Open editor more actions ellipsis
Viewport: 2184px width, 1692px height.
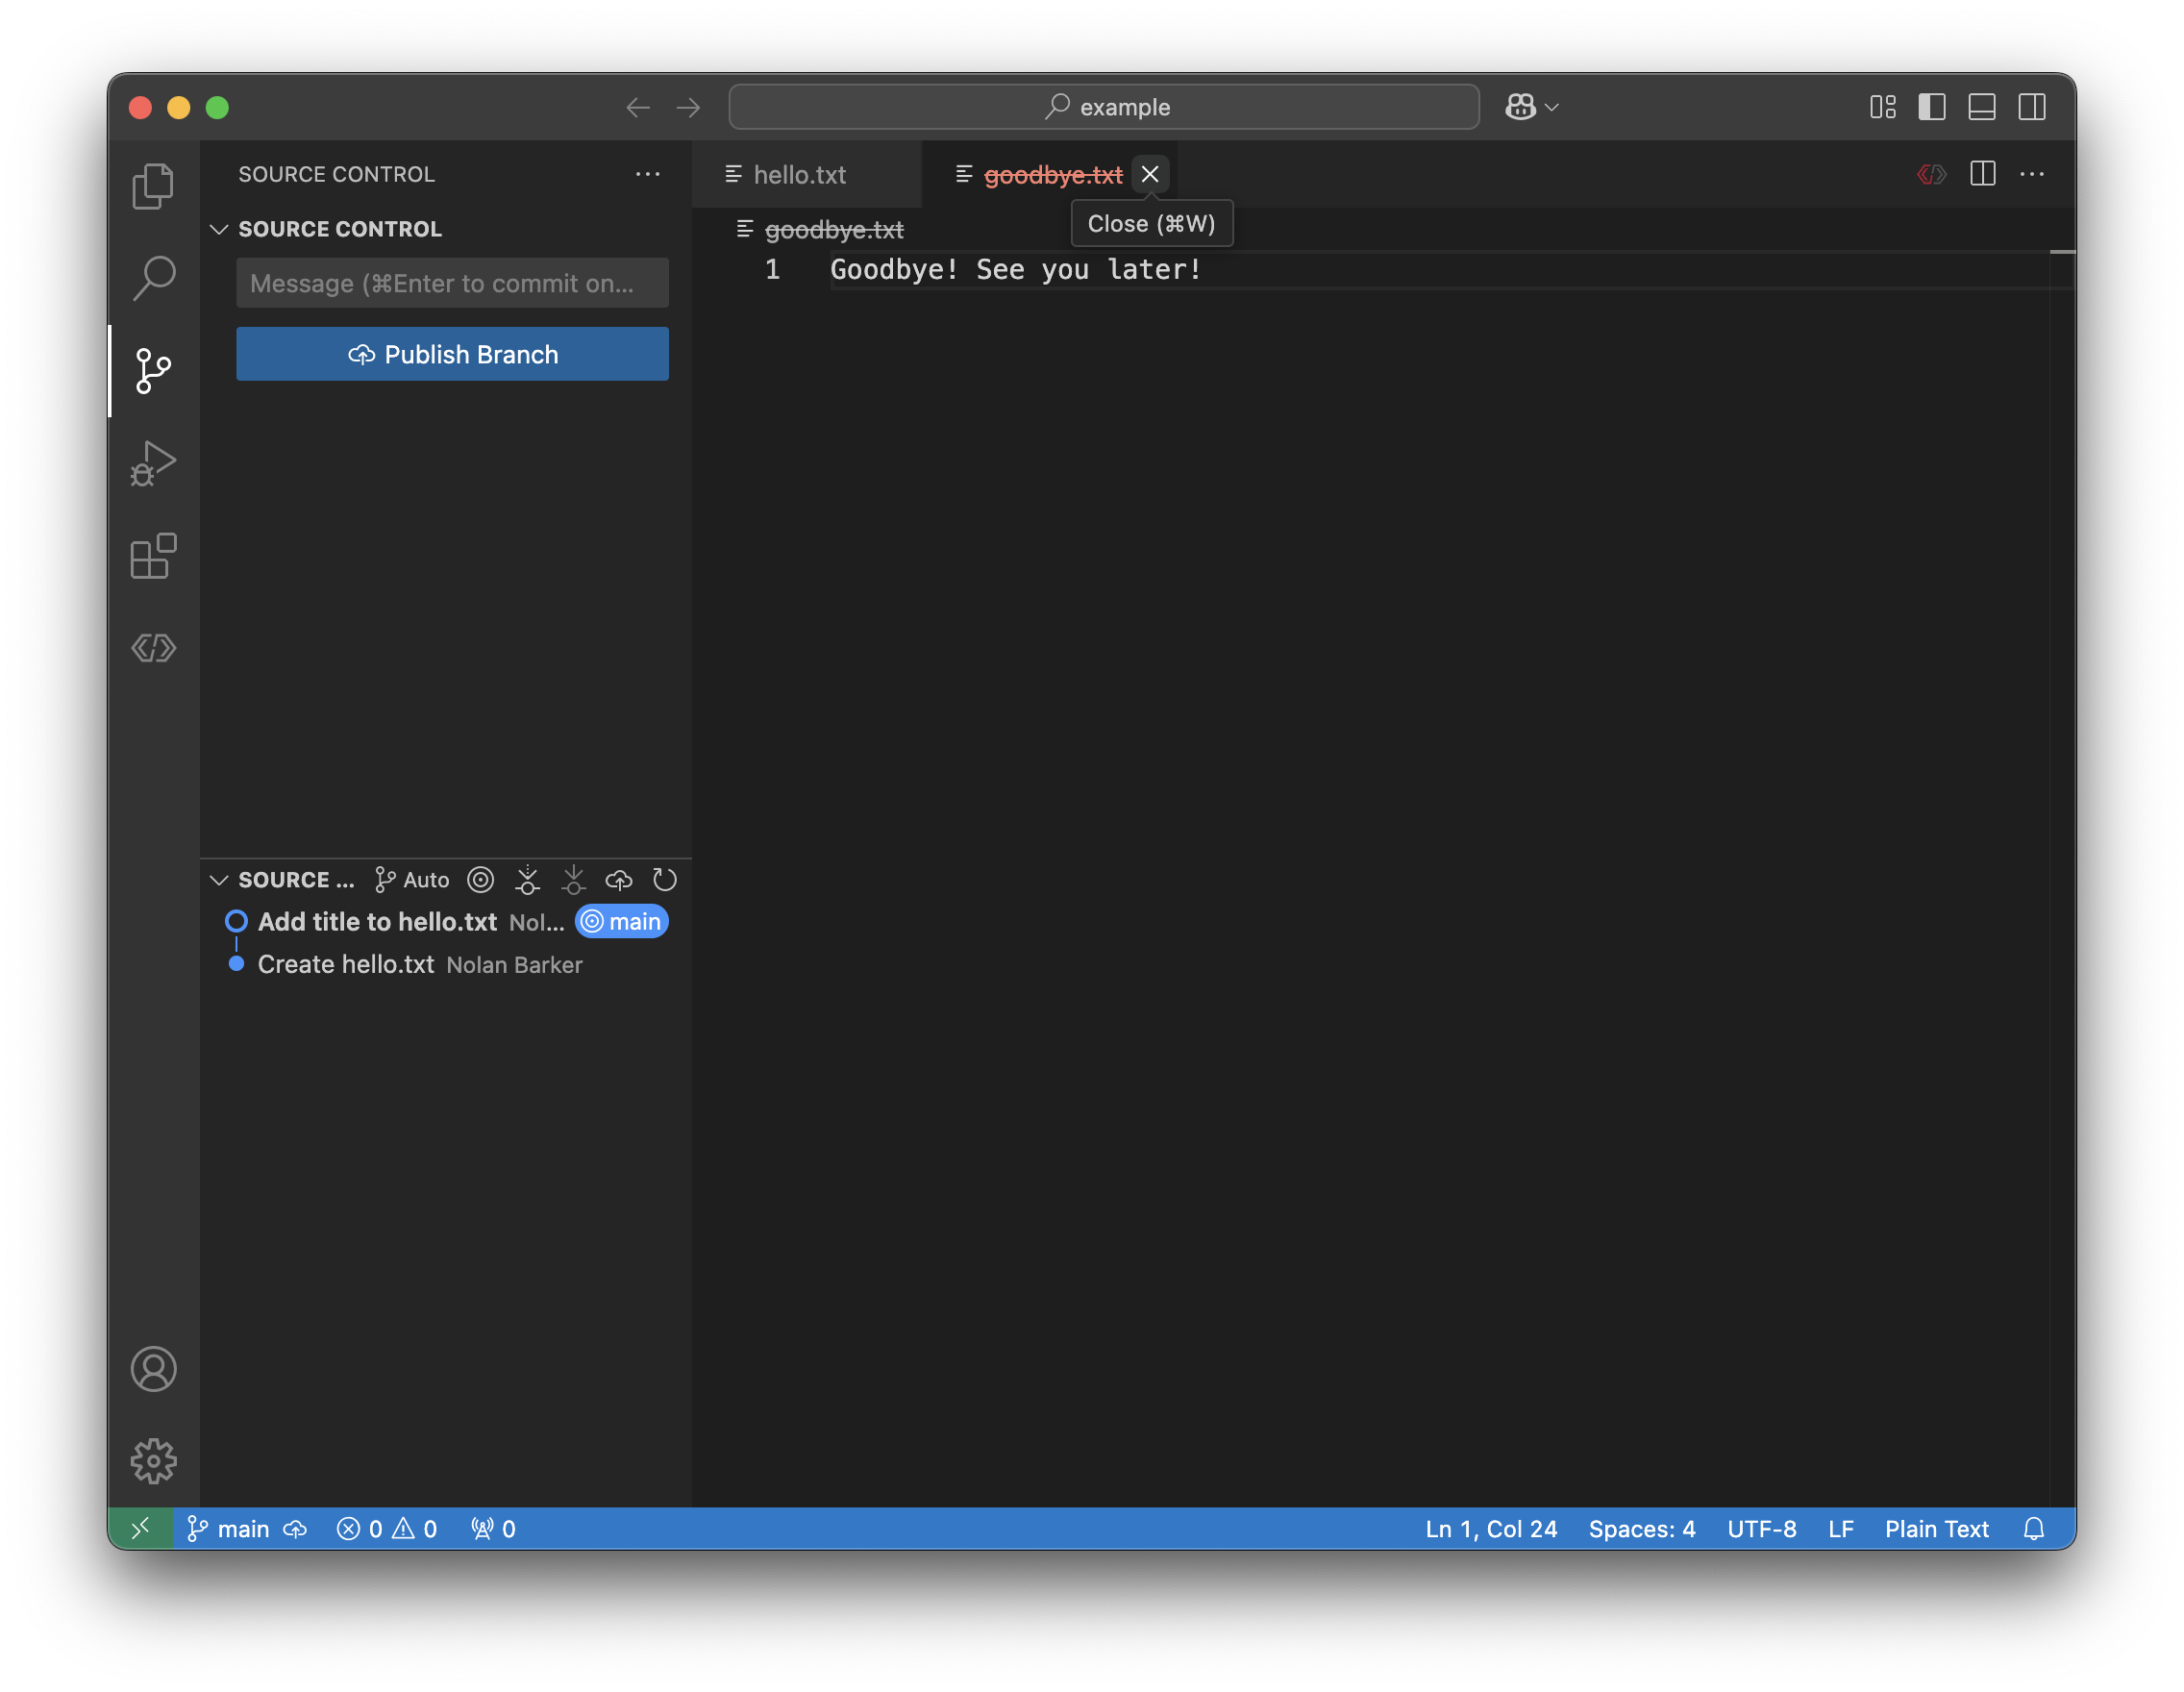(x=2032, y=174)
